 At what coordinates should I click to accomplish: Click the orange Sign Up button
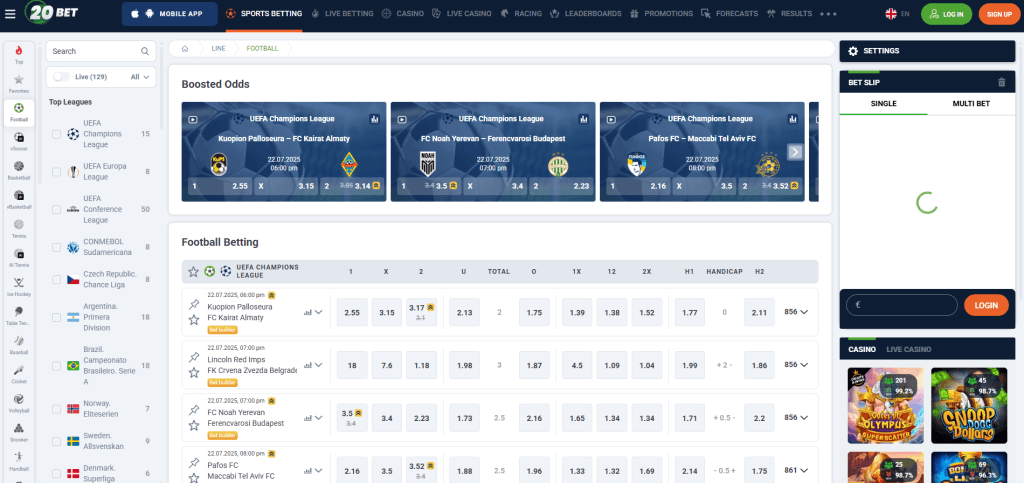(x=999, y=14)
